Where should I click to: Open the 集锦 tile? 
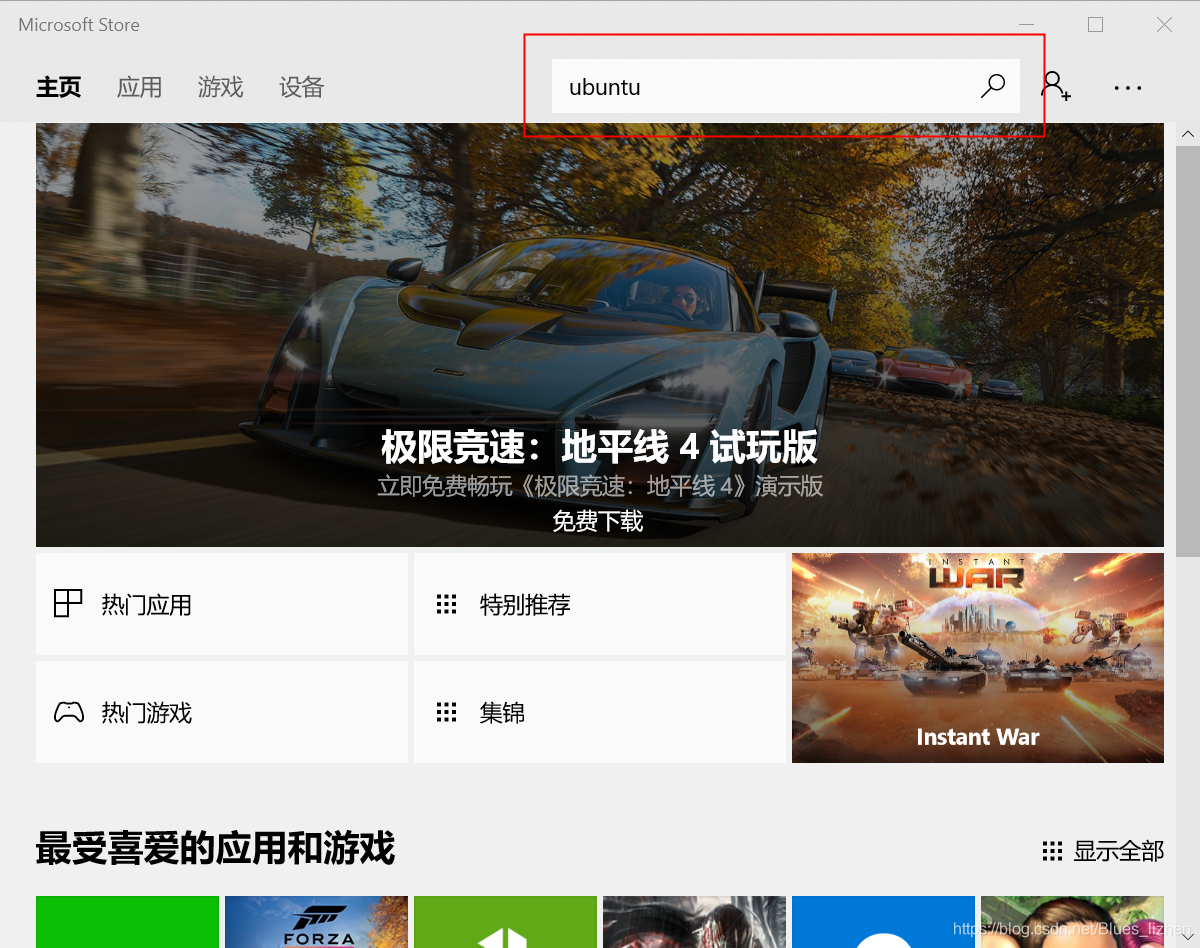tap(600, 712)
